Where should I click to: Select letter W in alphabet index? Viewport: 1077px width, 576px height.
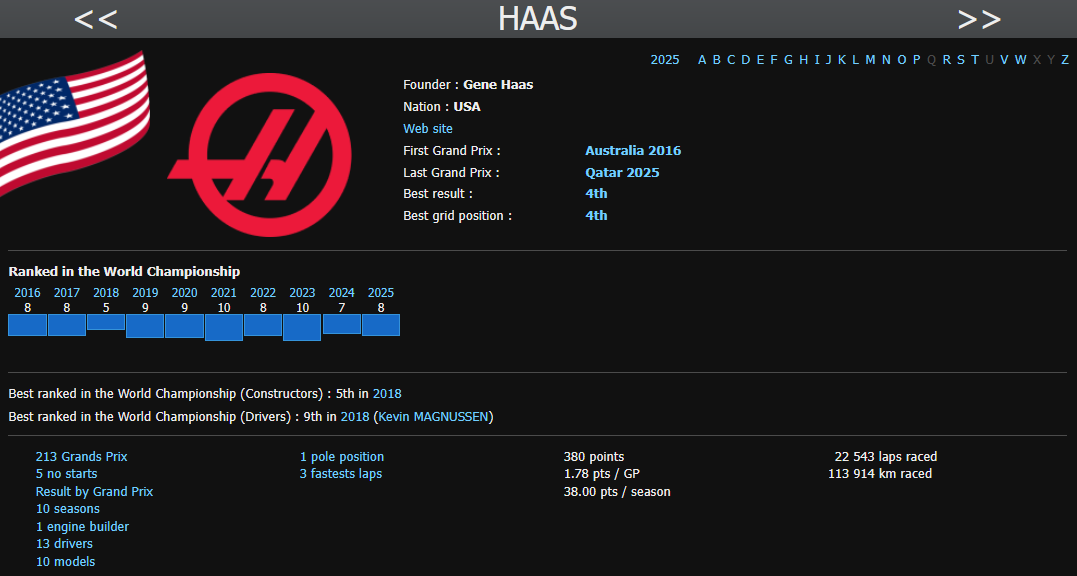click(x=1021, y=60)
